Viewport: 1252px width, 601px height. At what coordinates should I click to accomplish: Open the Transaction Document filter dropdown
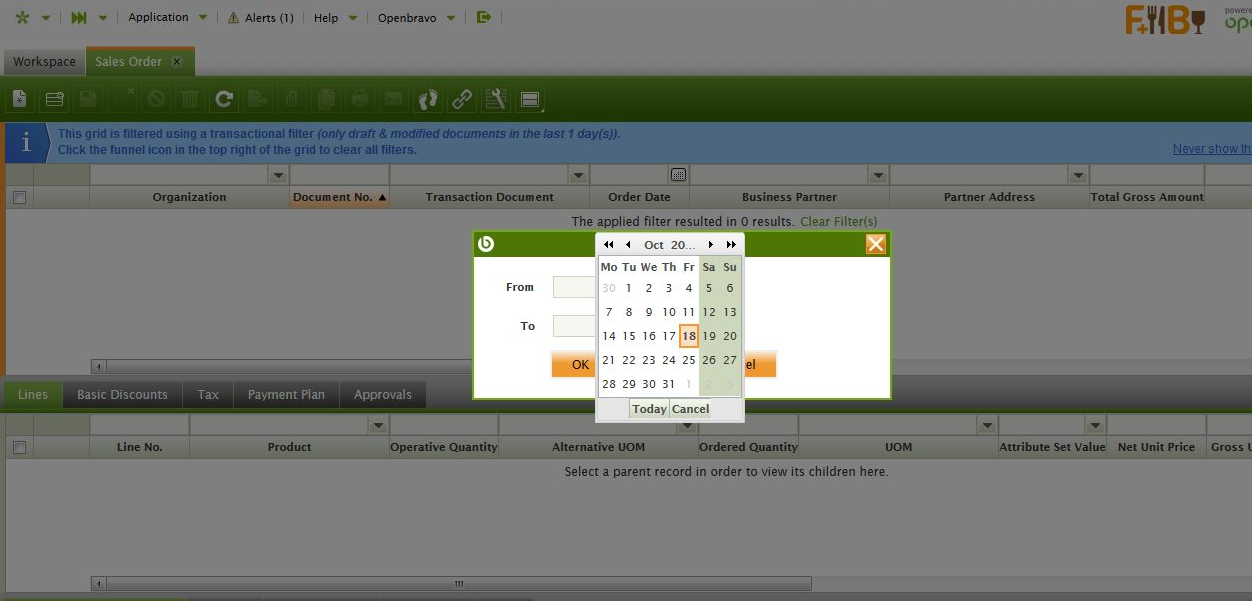[578, 175]
